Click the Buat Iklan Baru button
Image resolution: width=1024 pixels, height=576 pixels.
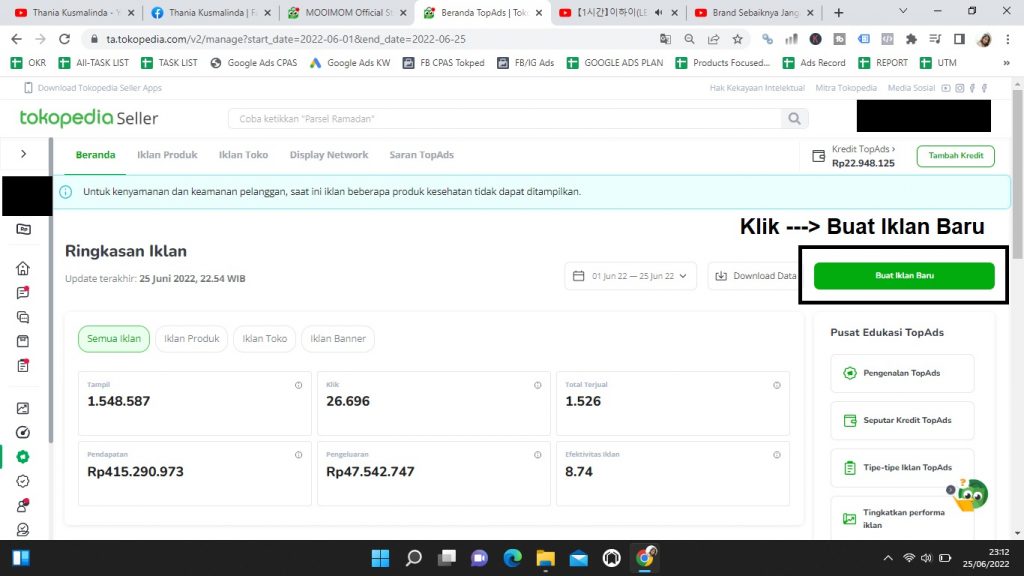[904, 276]
